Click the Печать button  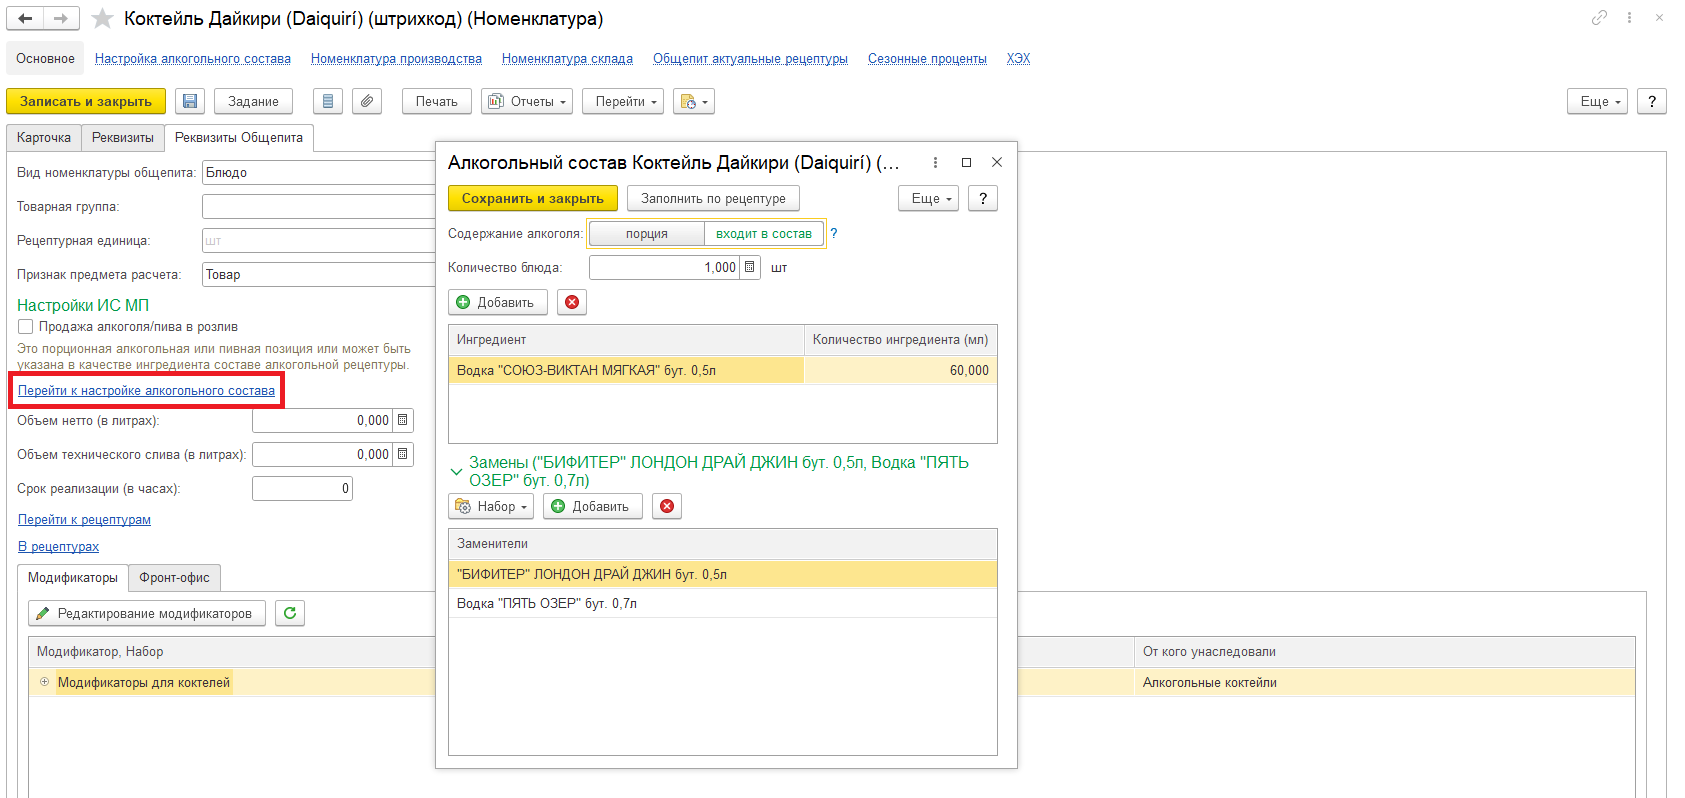point(436,101)
